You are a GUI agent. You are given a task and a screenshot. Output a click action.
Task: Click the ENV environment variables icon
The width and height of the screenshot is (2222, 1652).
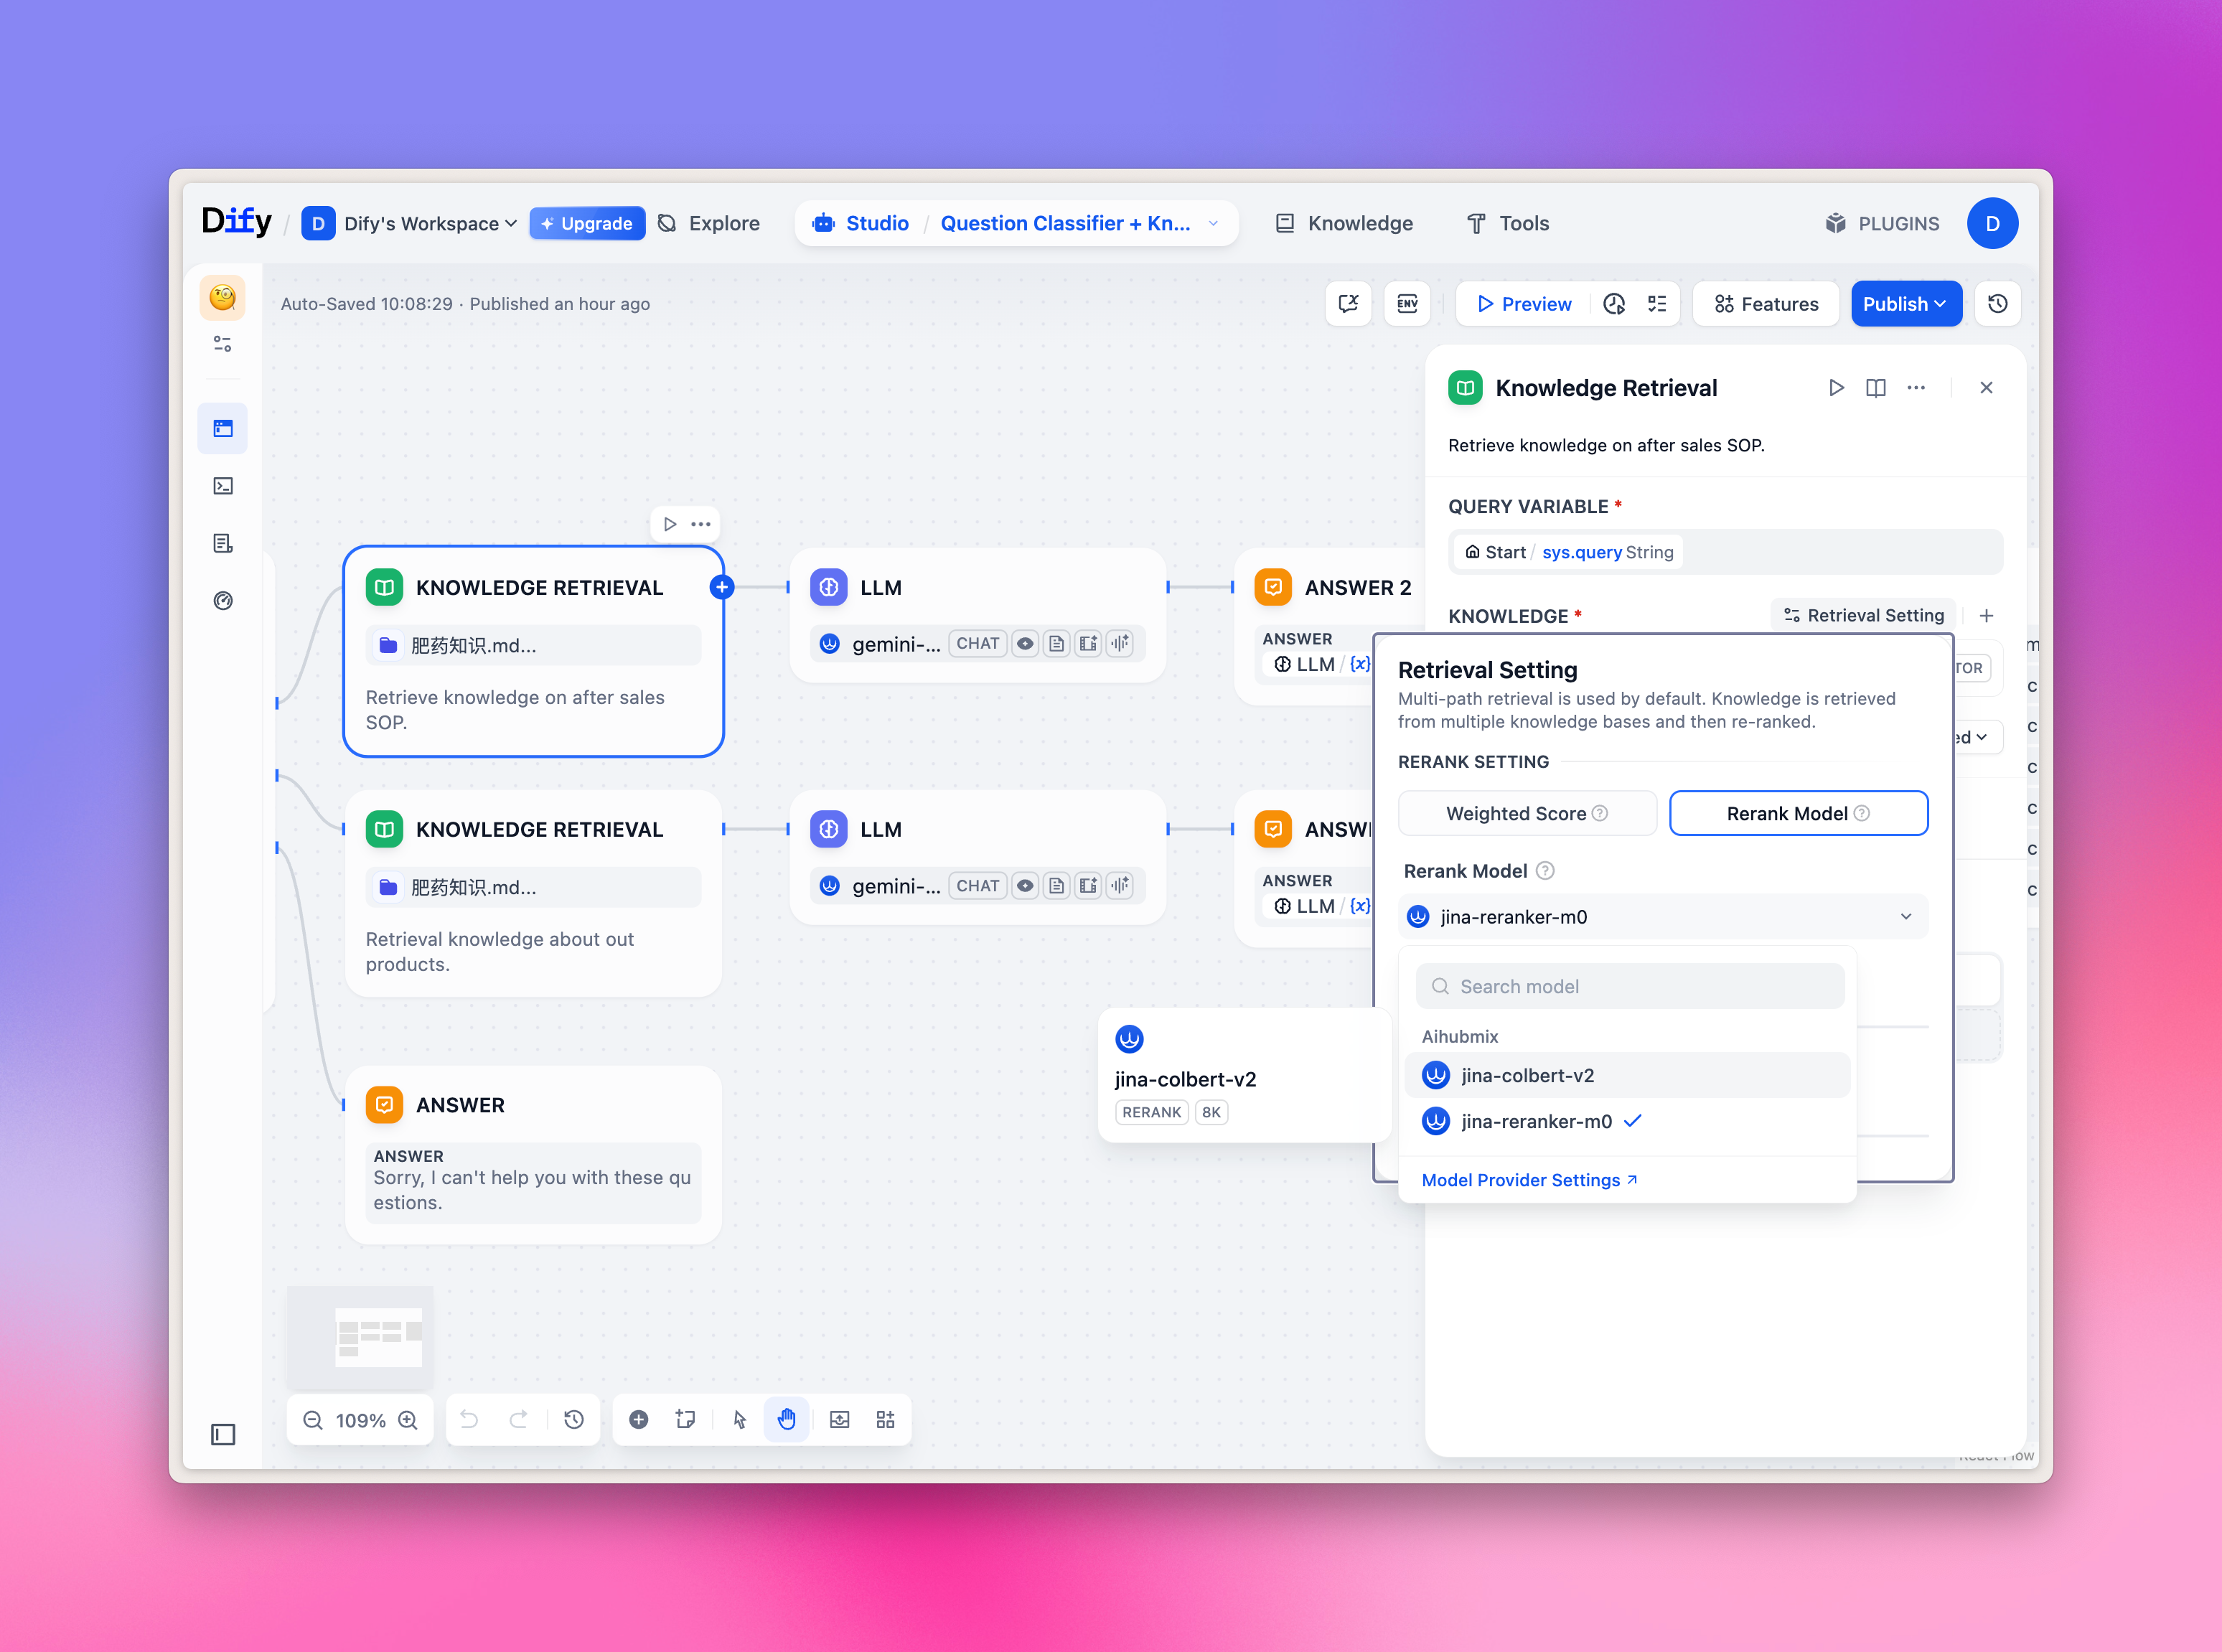pos(1406,304)
